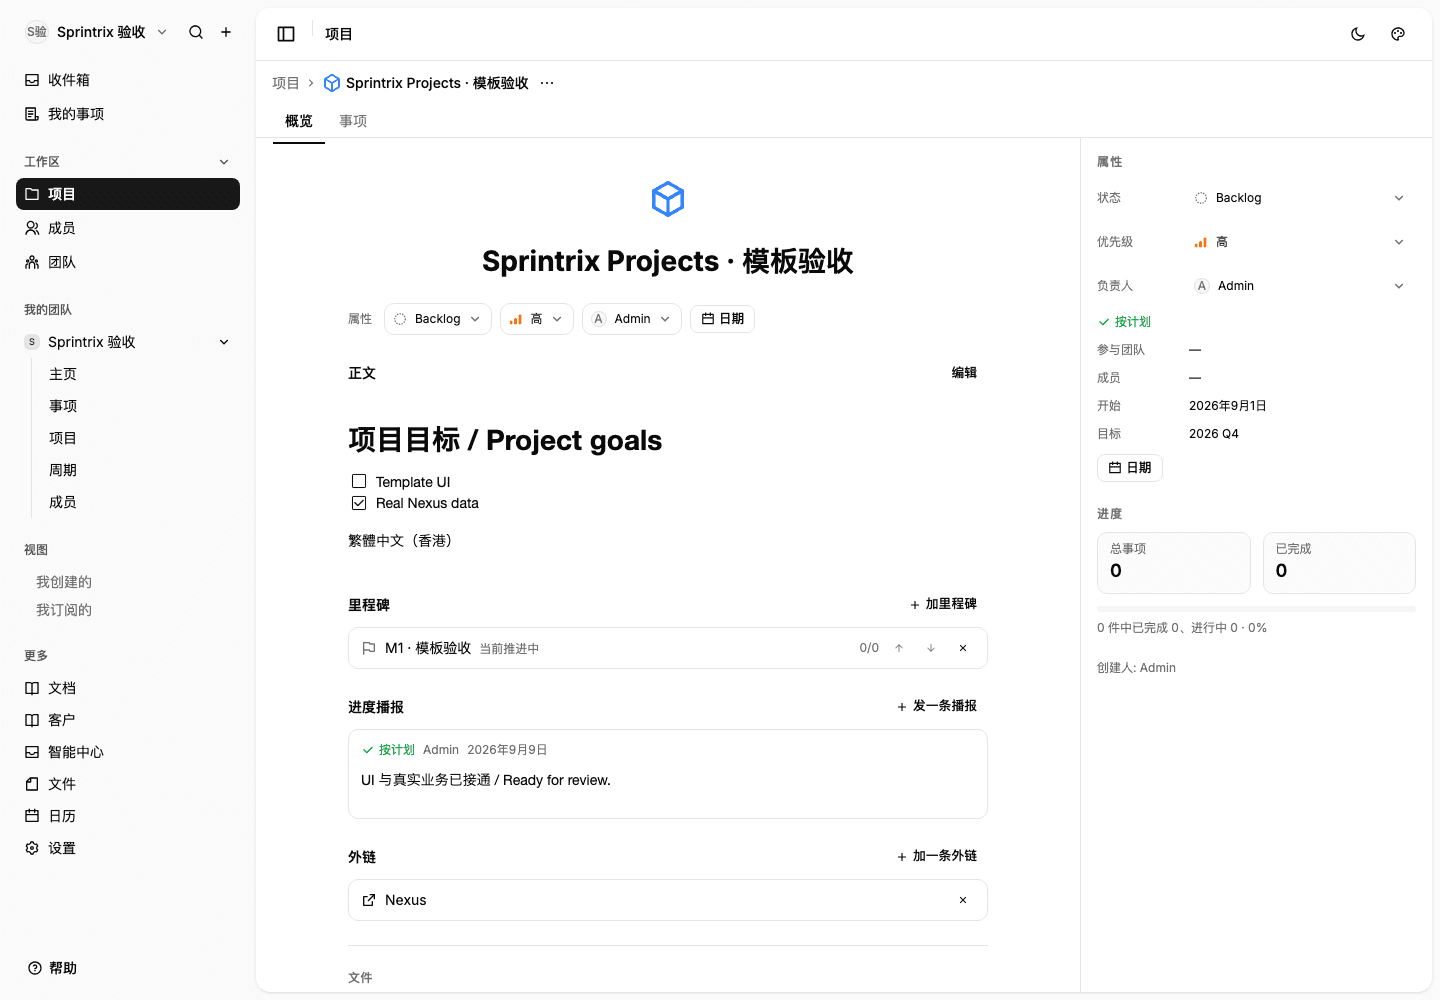Screen dimensions: 1440x1000
Task: Click the small project cube icon in breadcrumb
Action: pyautogui.click(x=332, y=83)
